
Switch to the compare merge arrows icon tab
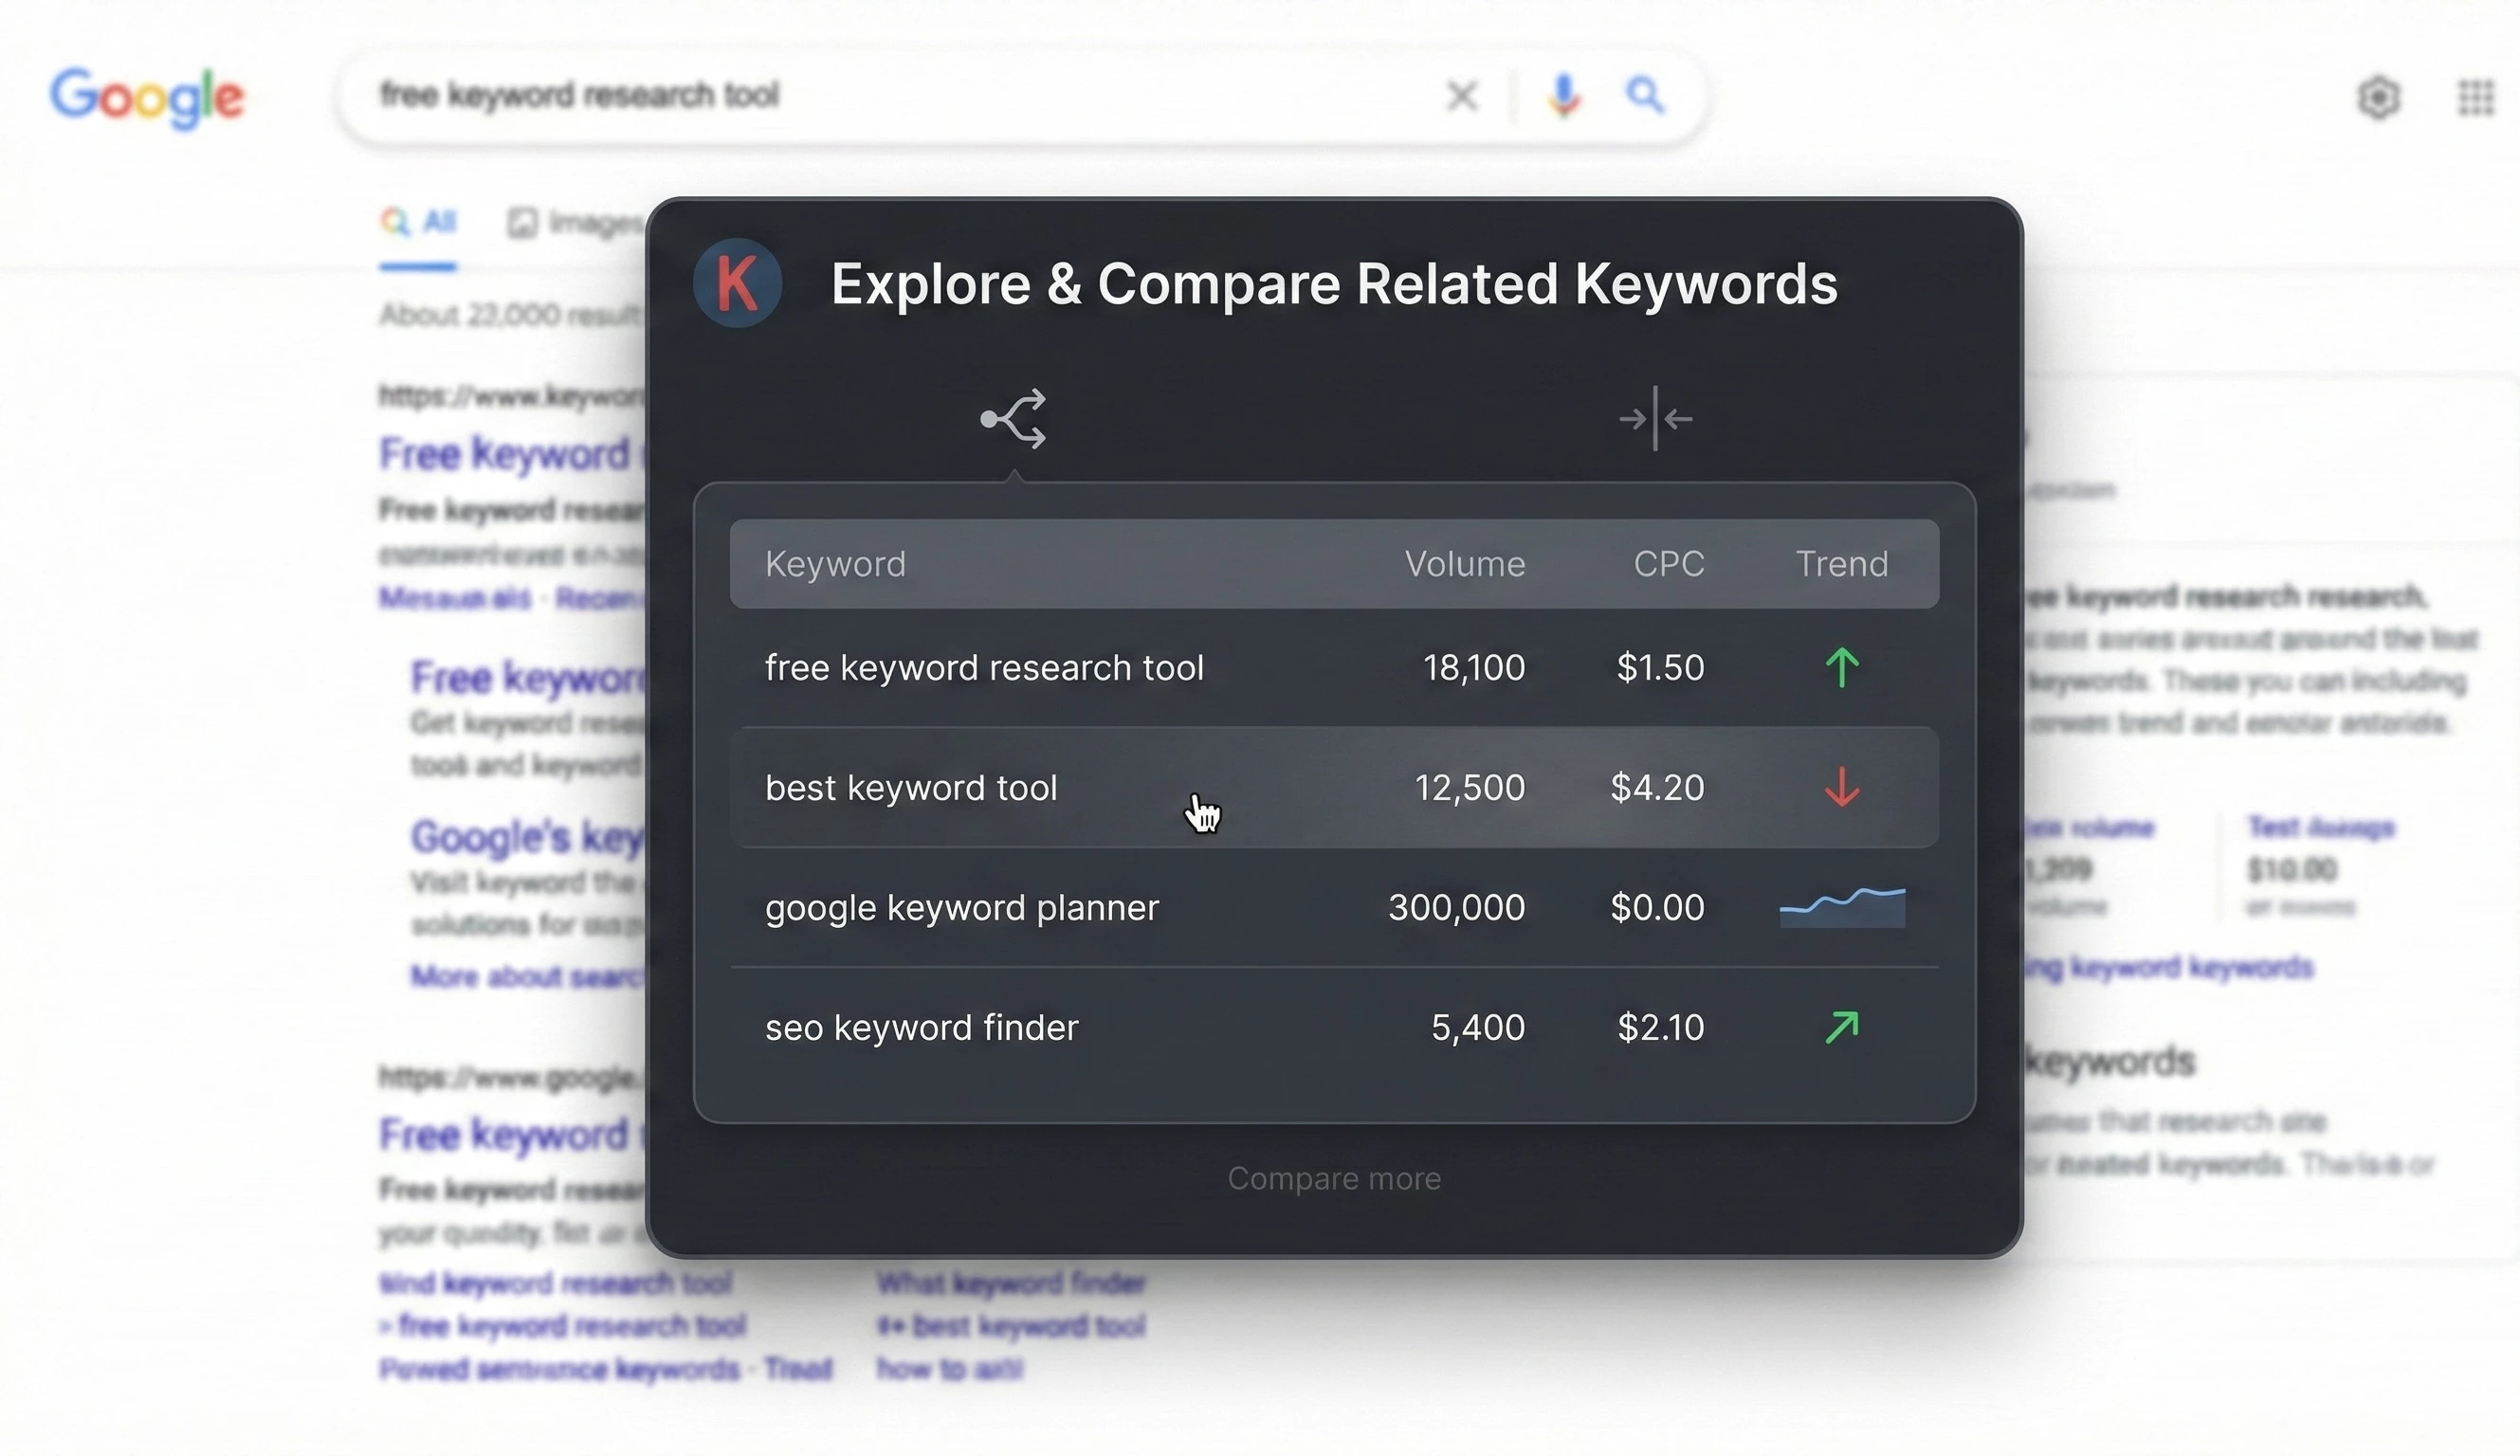(1656, 418)
